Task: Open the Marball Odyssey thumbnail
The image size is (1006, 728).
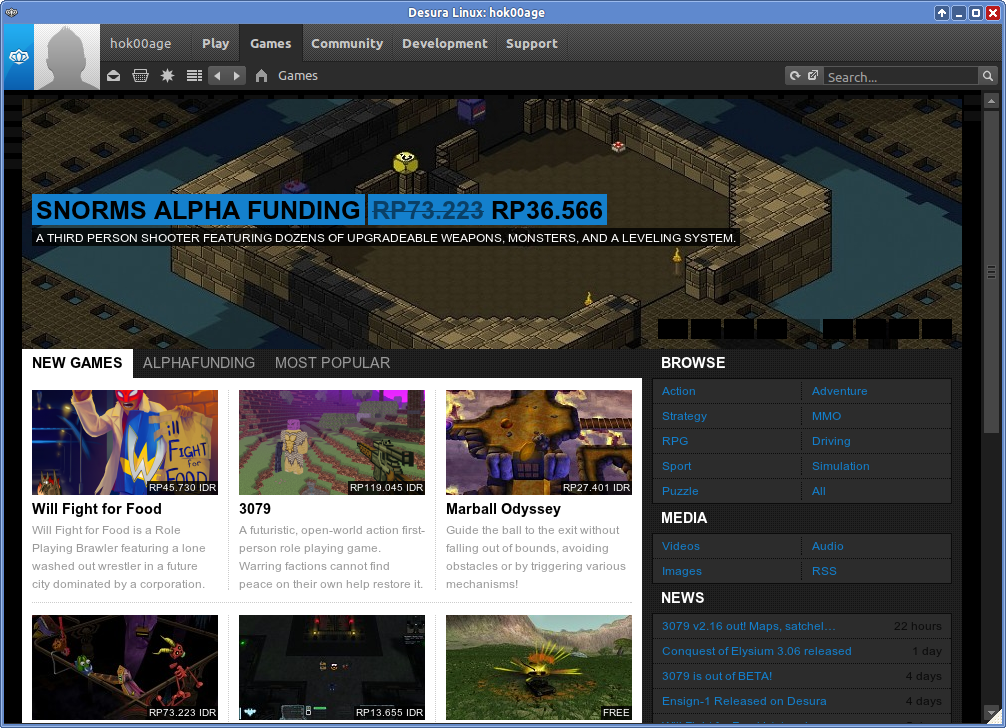Action: 539,443
